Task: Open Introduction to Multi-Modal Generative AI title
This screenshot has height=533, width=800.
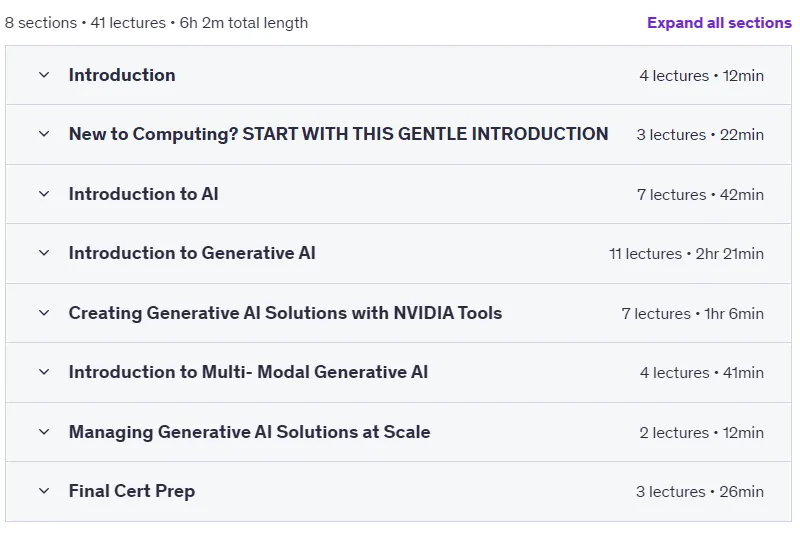Action: pyautogui.click(x=248, y=372)
